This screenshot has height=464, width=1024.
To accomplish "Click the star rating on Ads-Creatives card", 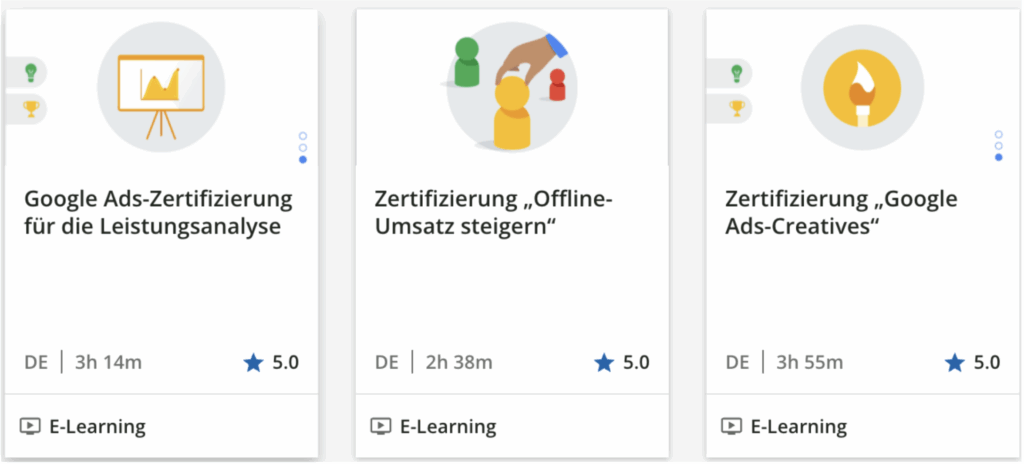I will (972, 362).
